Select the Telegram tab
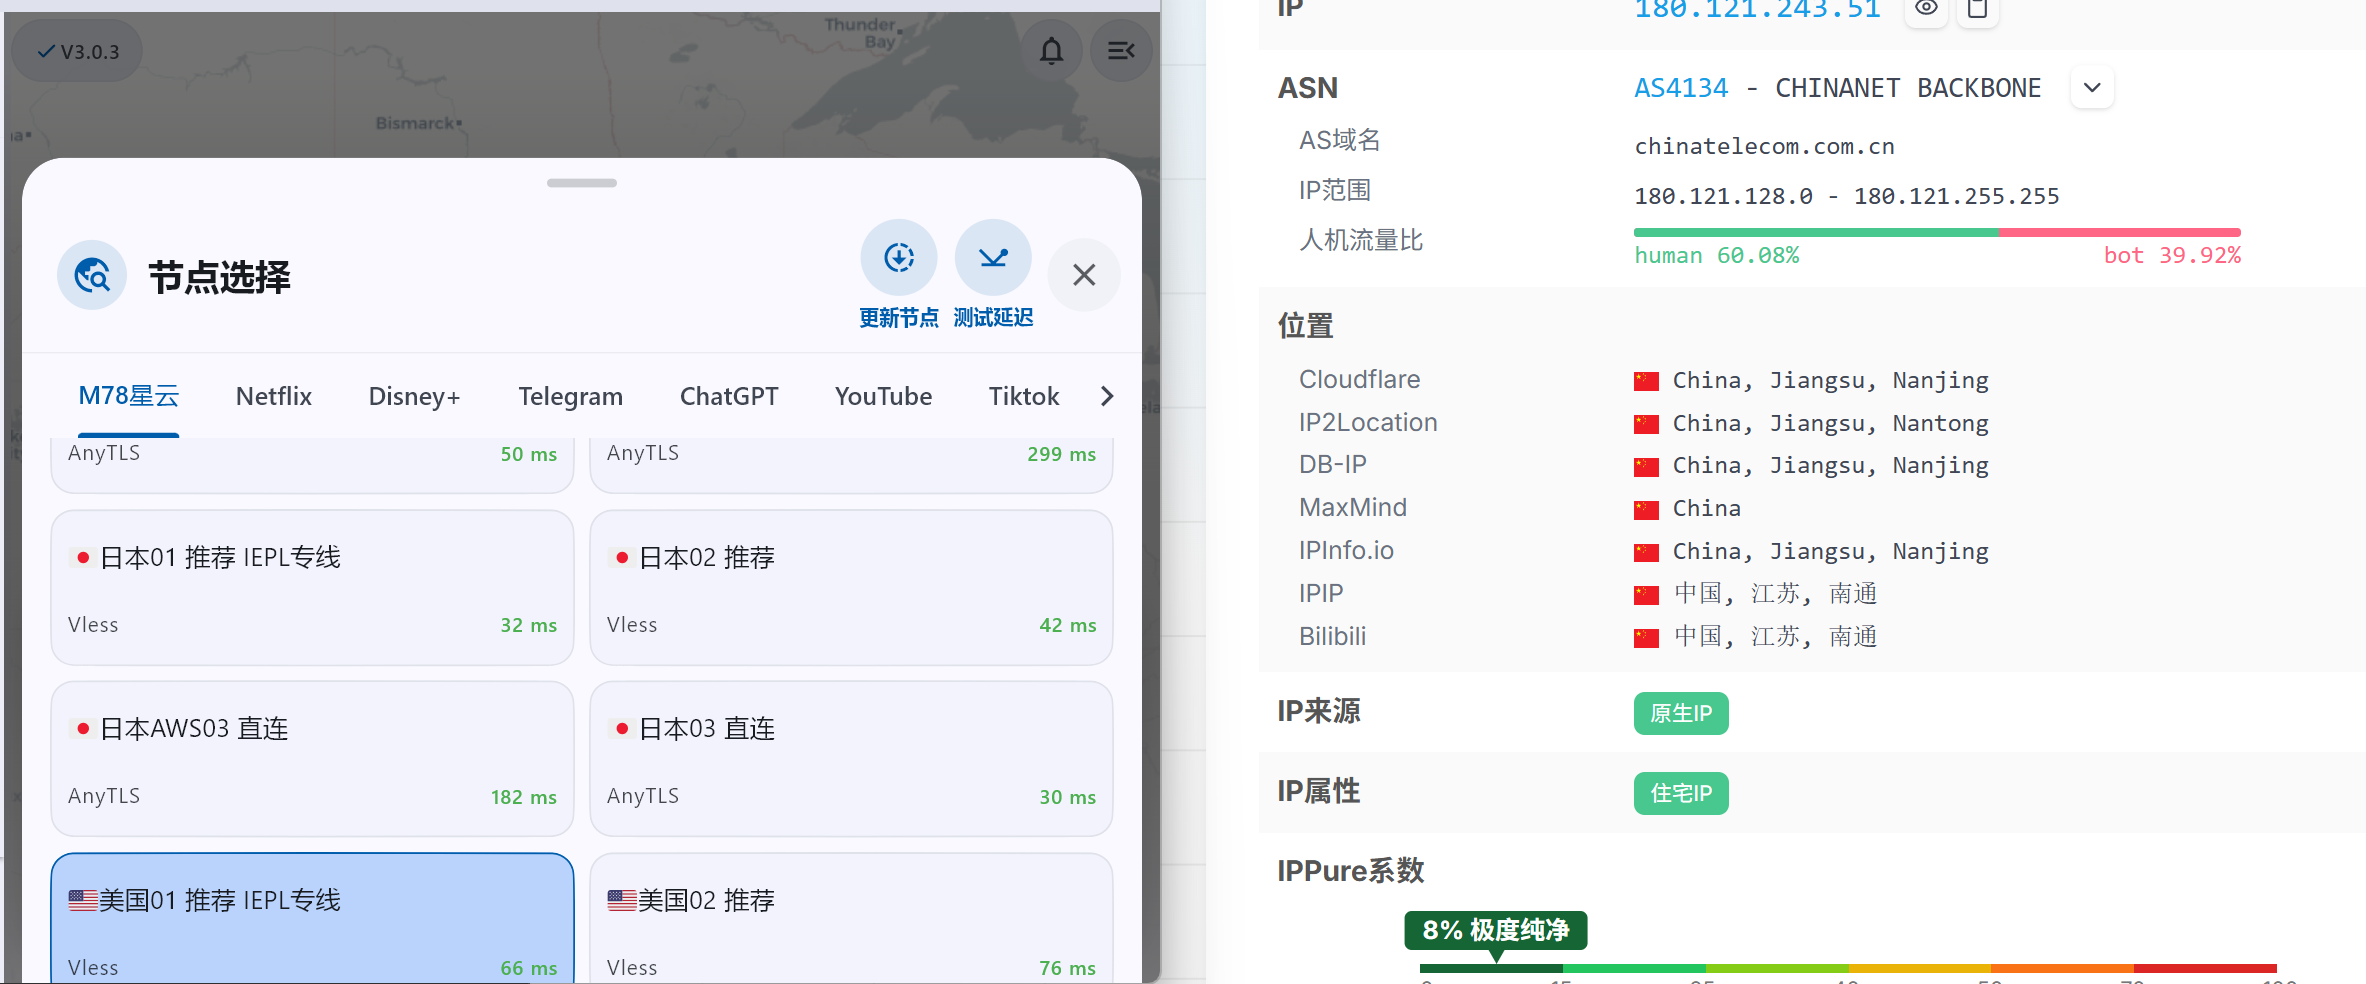The height and width of the screenshot is (984, 2366). click(570, 397)
